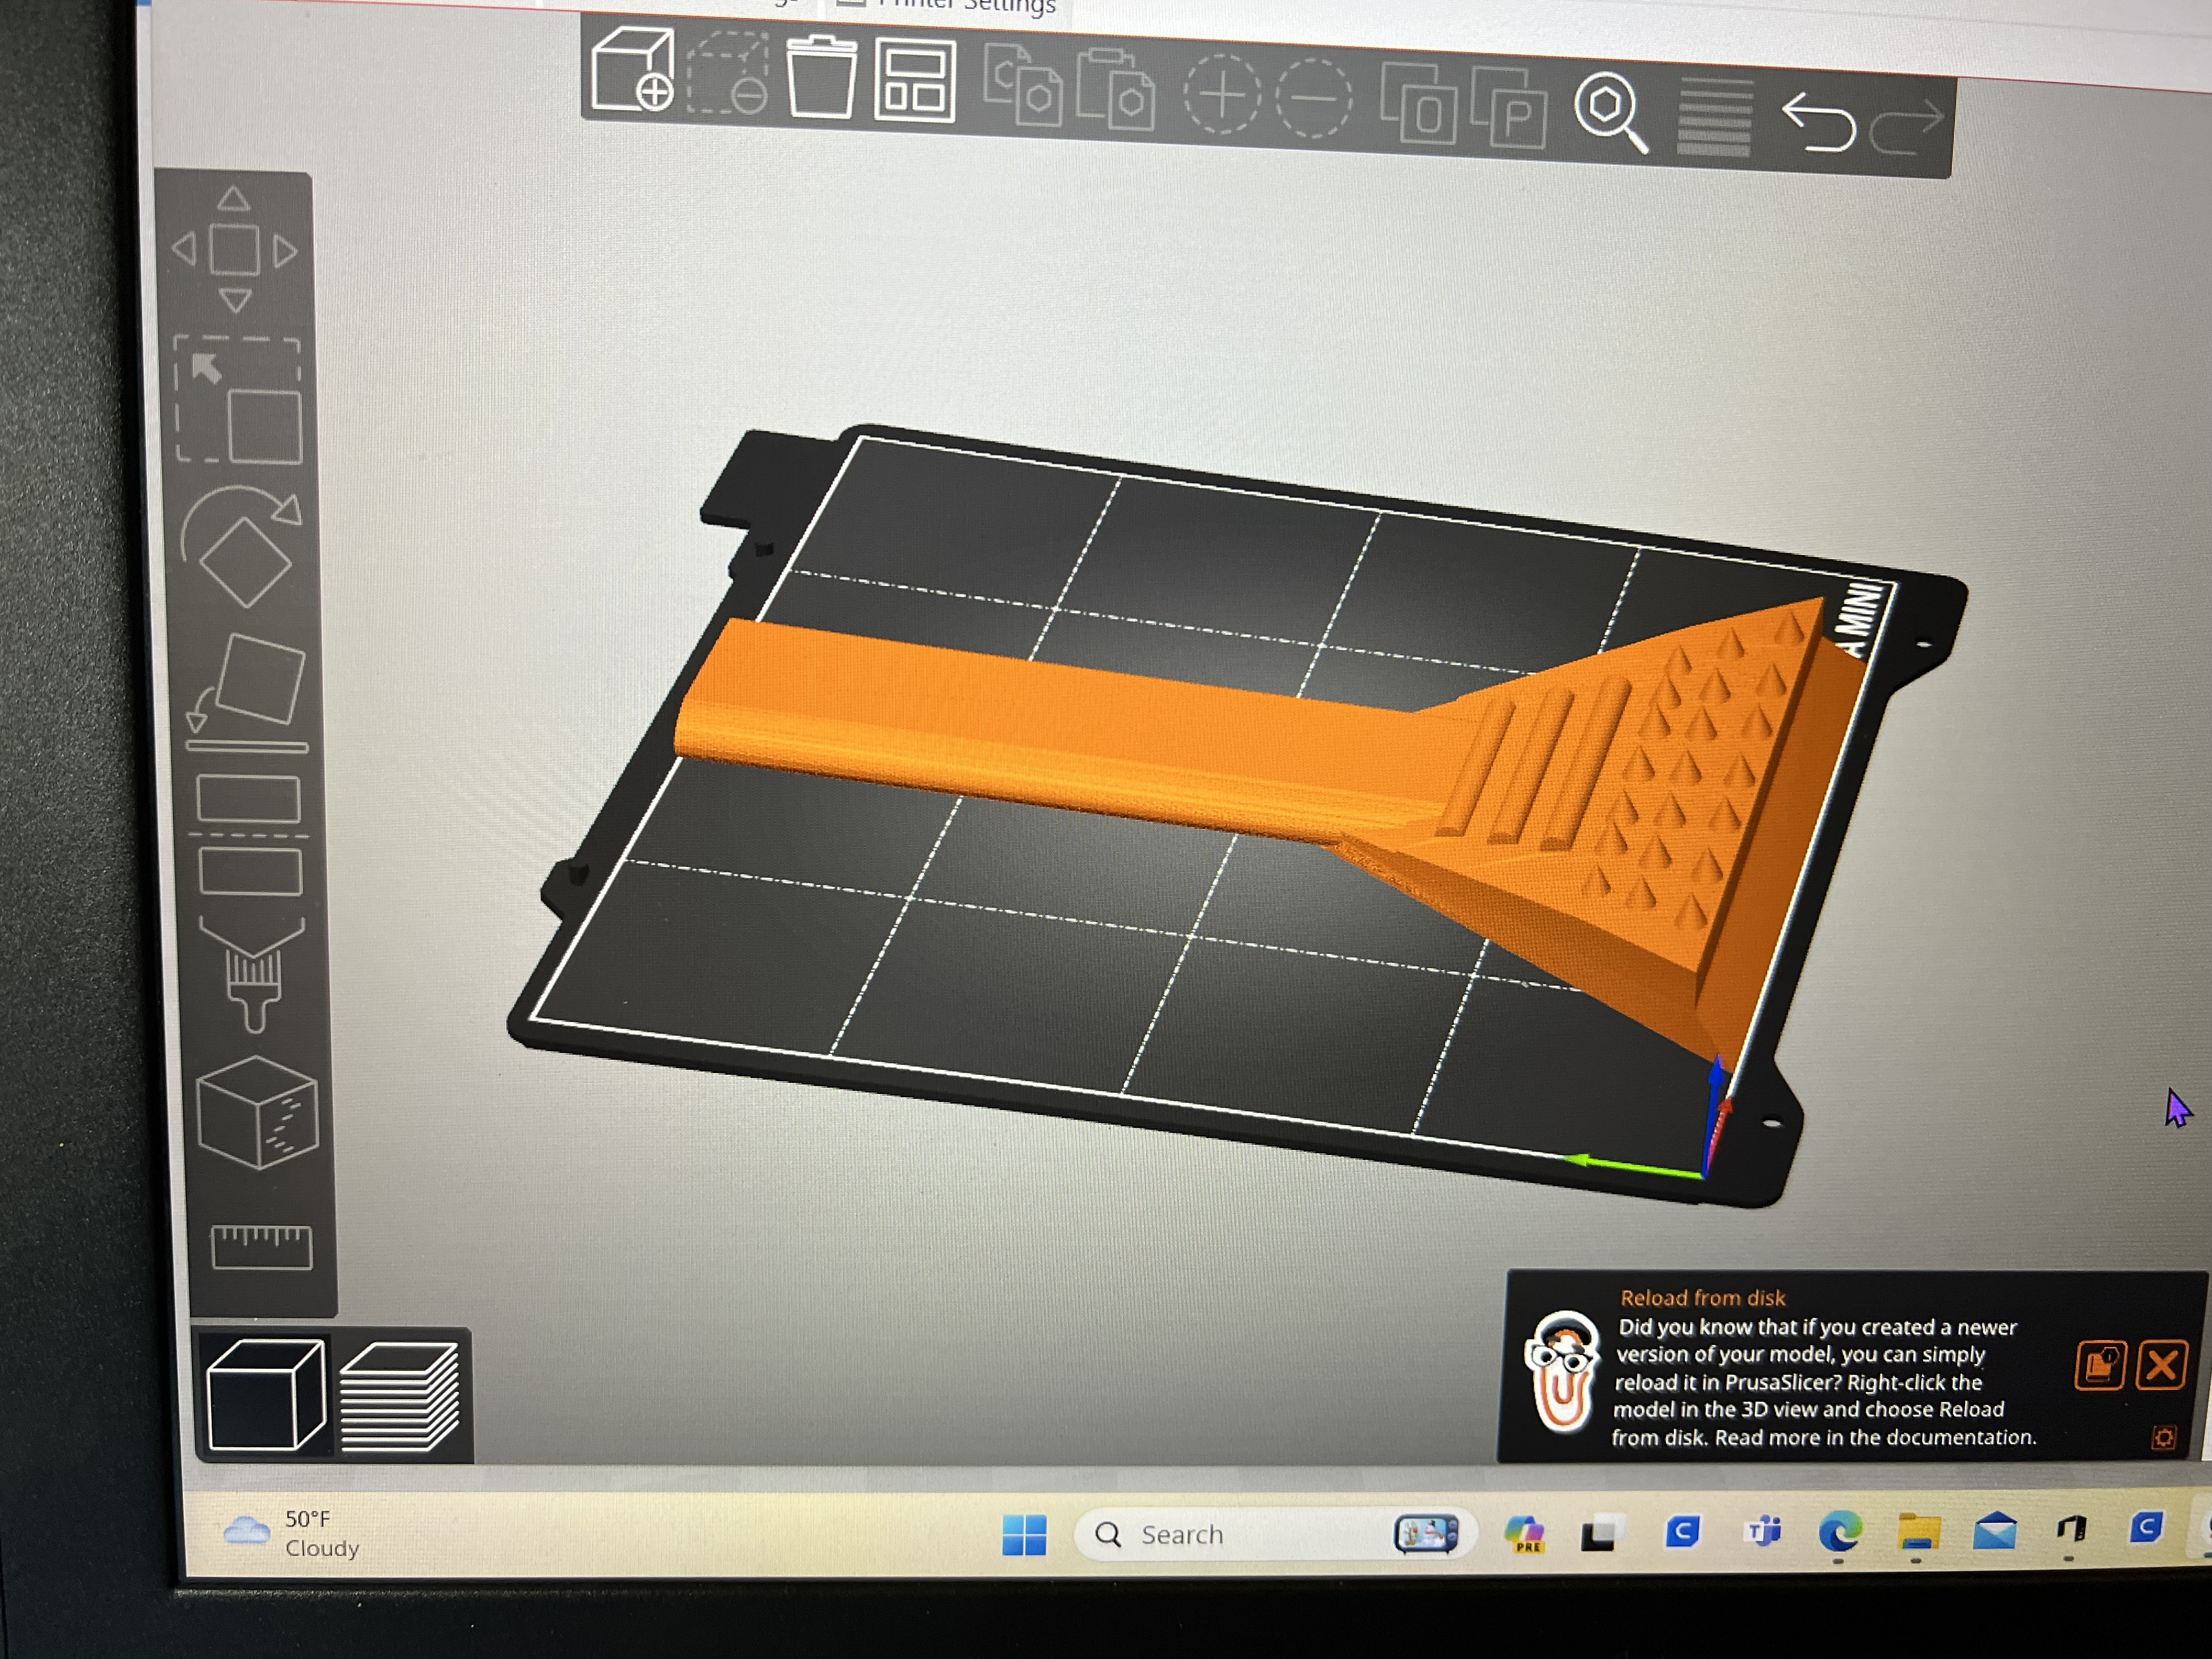
Task: Close the Reload from disk notification
Action: [x=2161, y=1365]
